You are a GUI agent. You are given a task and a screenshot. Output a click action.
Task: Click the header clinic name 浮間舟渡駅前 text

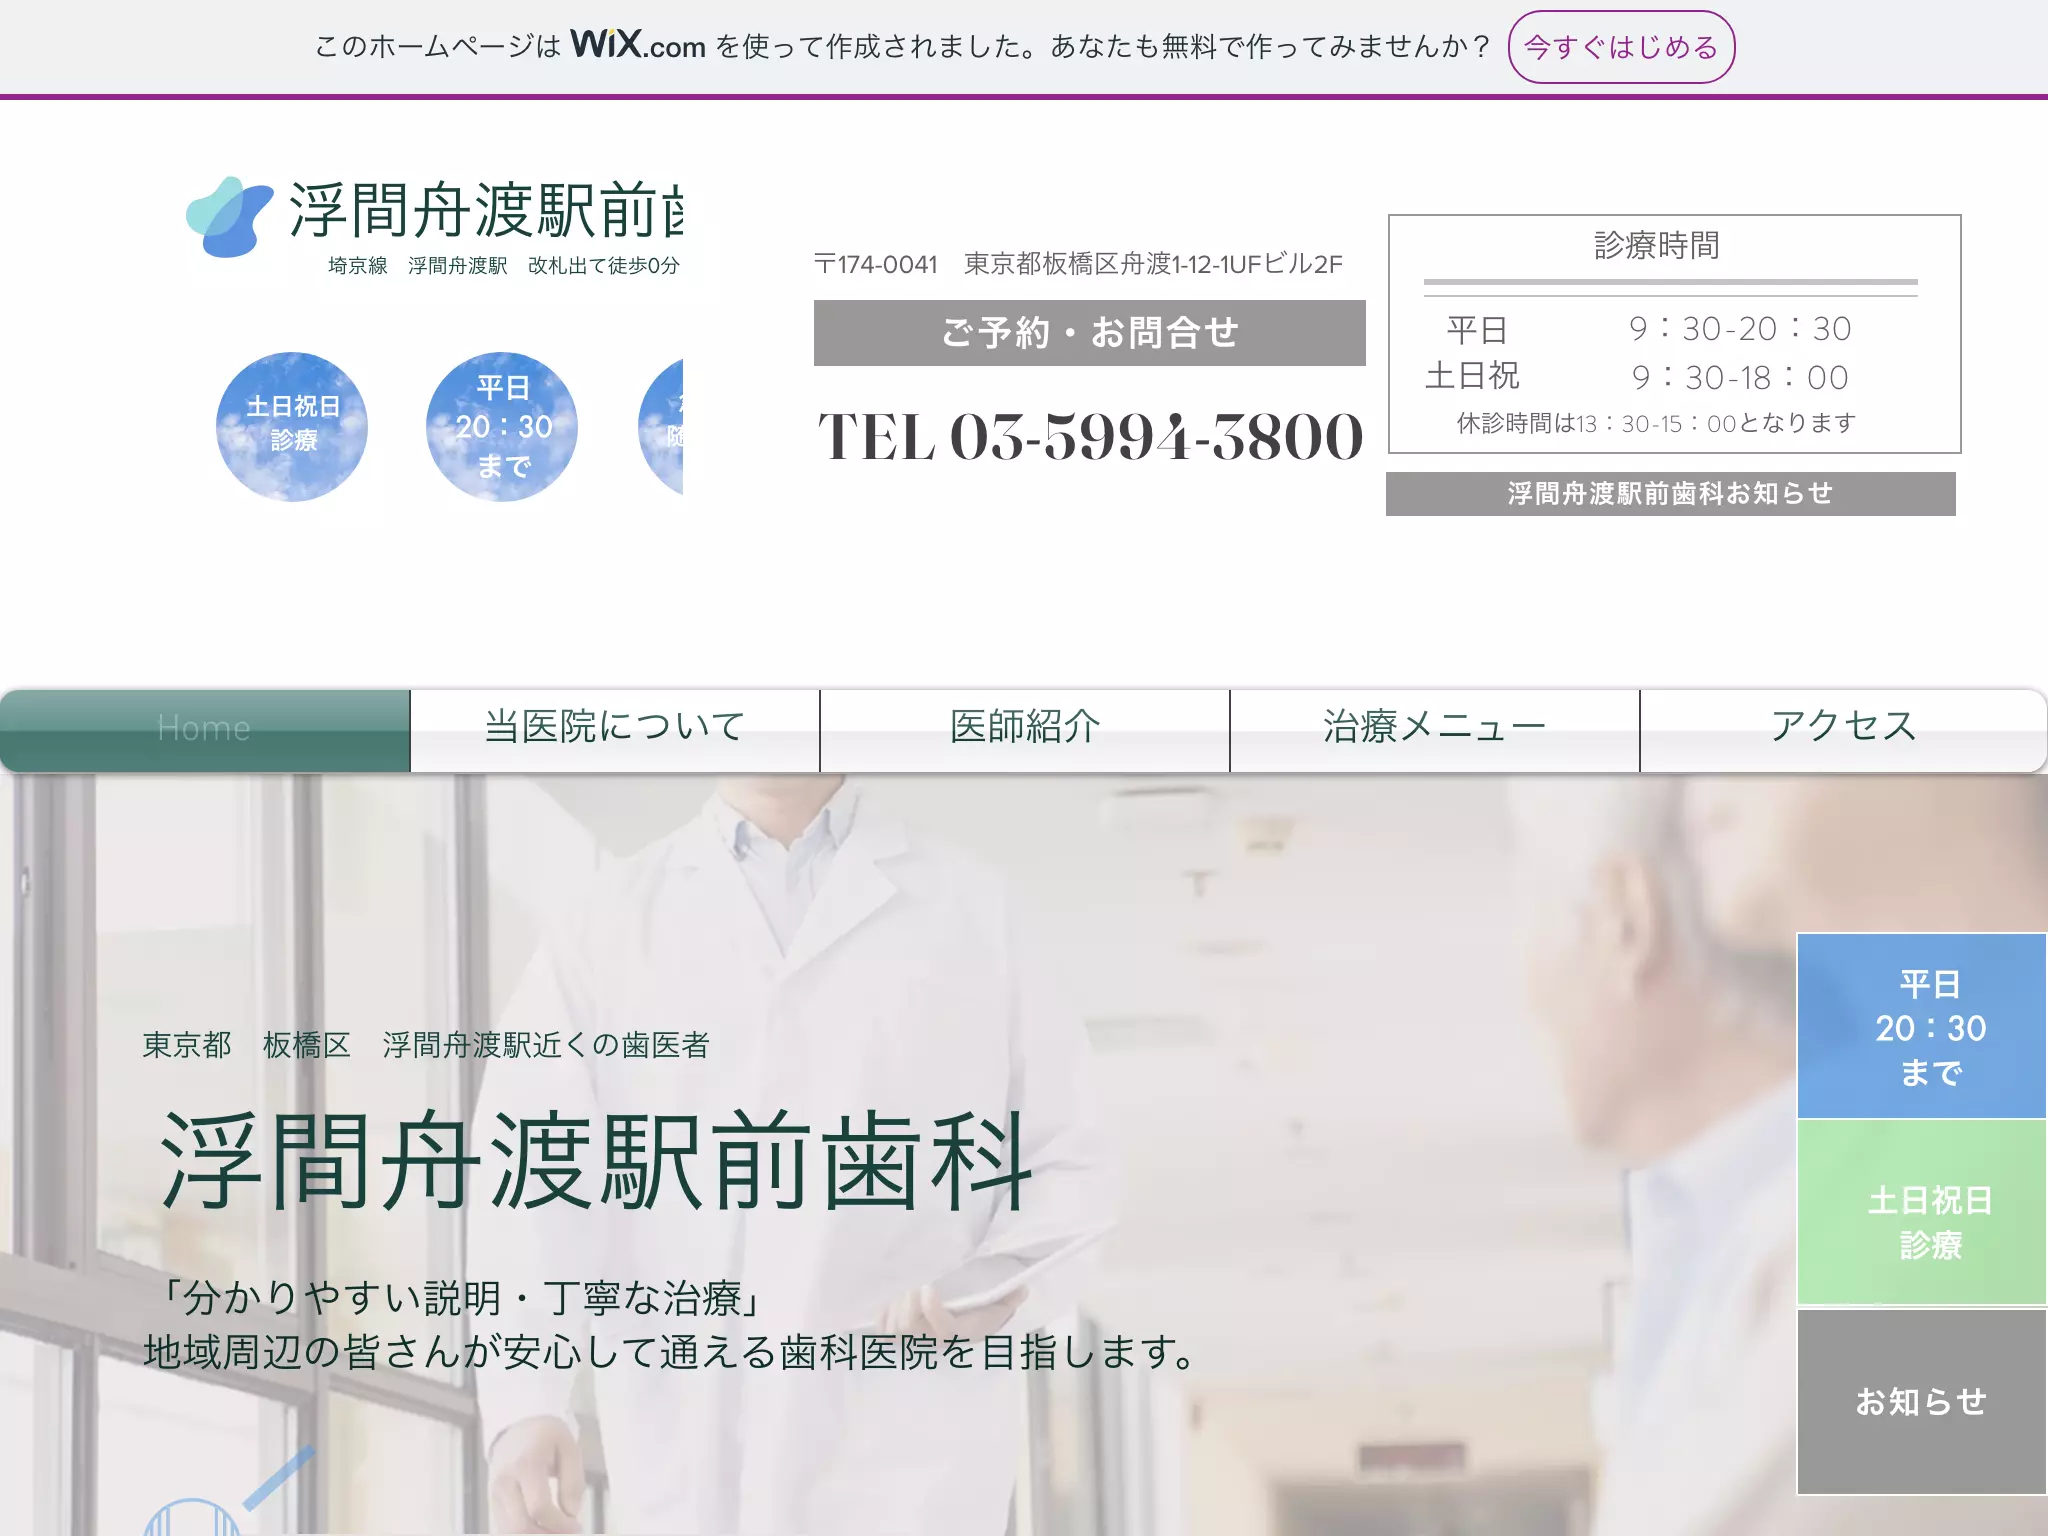pyautogui.click(x=486, y=210)
